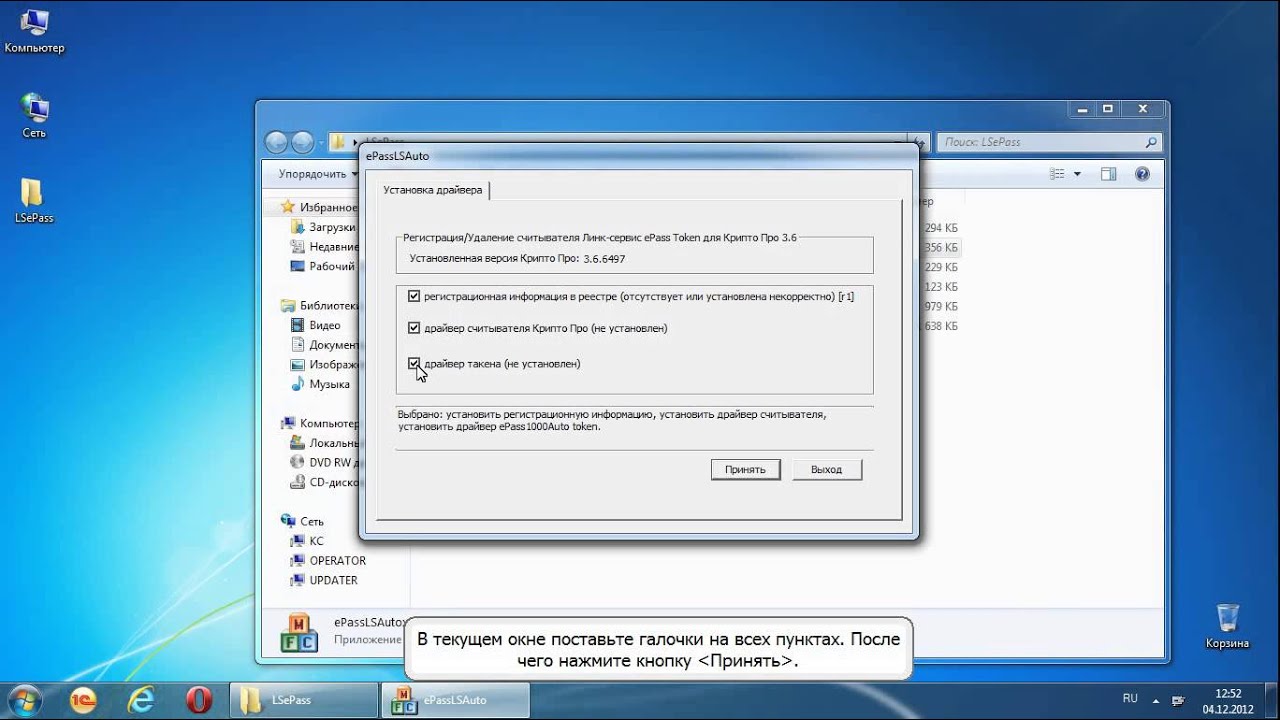Click the Explorer forward navigation arrow

302,142
